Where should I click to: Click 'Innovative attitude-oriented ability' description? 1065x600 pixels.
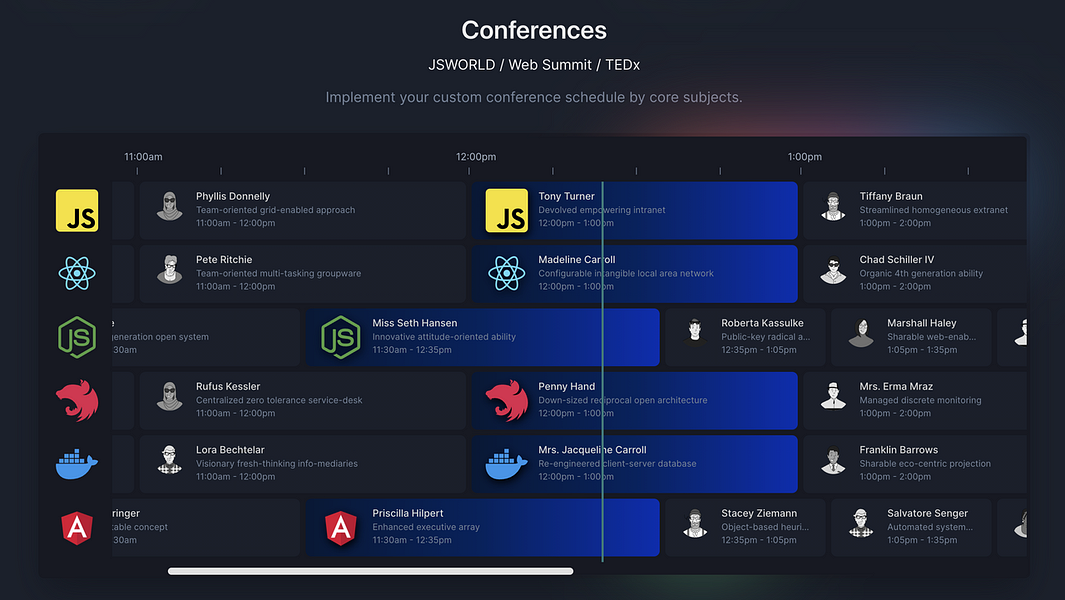click(444, 336)
